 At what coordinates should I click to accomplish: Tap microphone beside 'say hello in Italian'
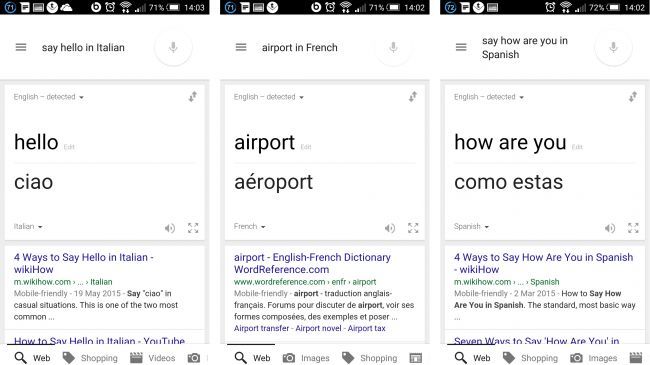coord(173,47)
